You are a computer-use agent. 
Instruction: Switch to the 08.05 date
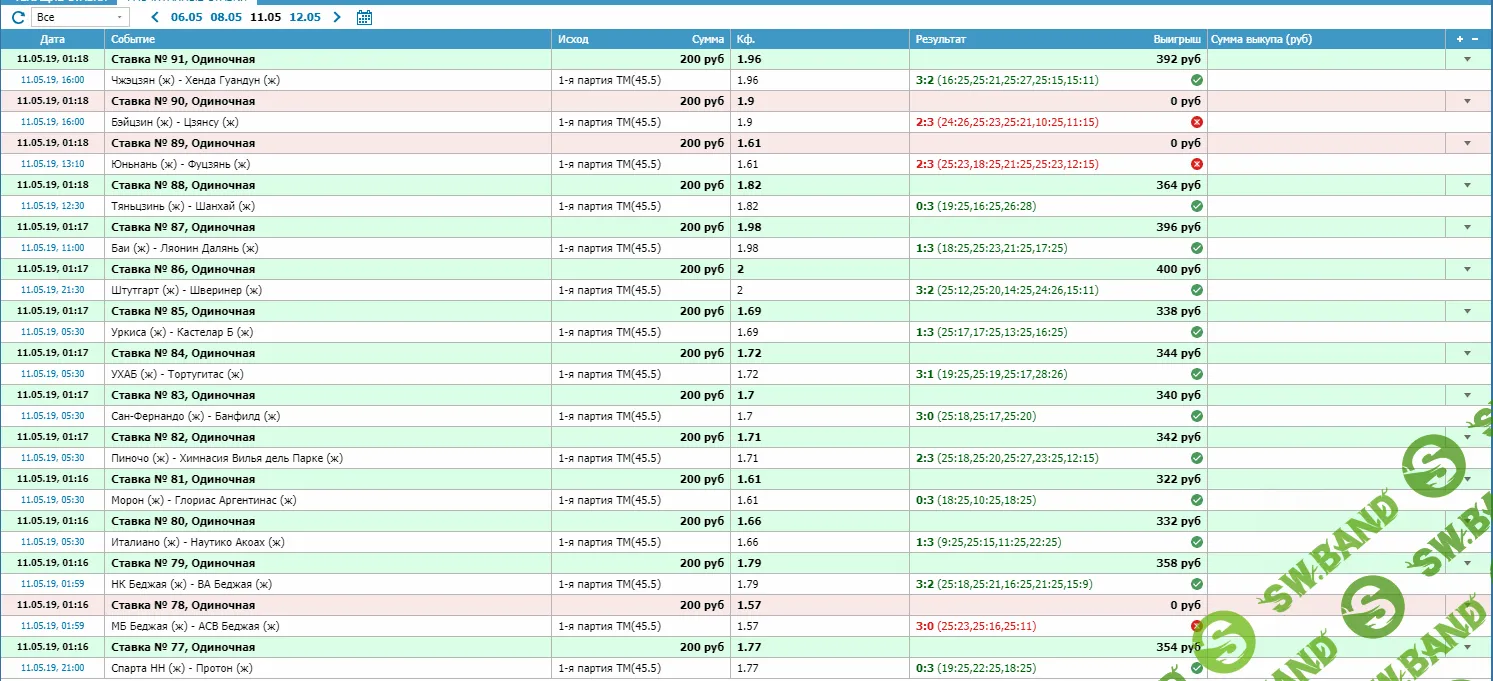(x=226, y=17)
